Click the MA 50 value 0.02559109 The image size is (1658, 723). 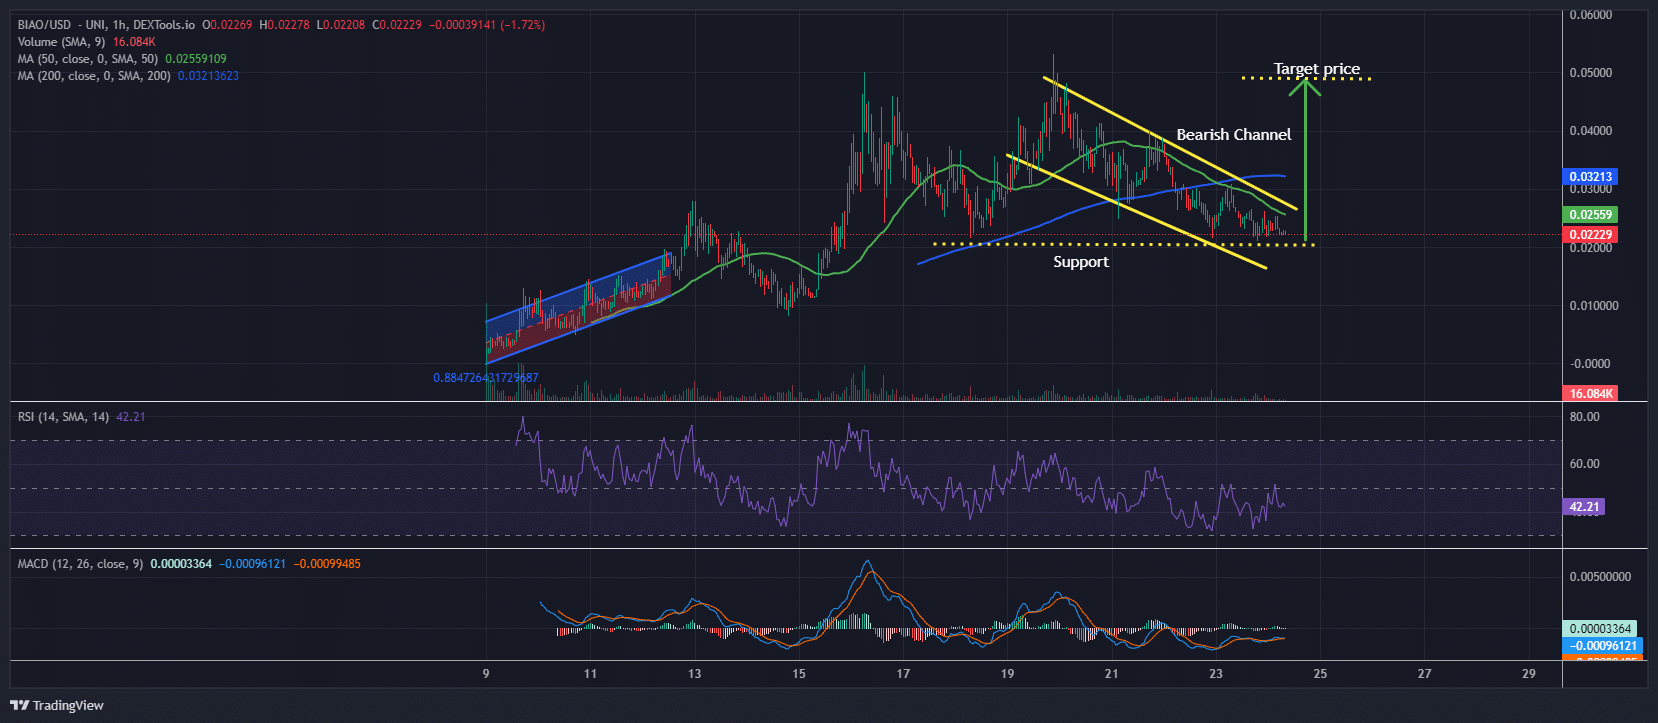[x=196, y=59]
